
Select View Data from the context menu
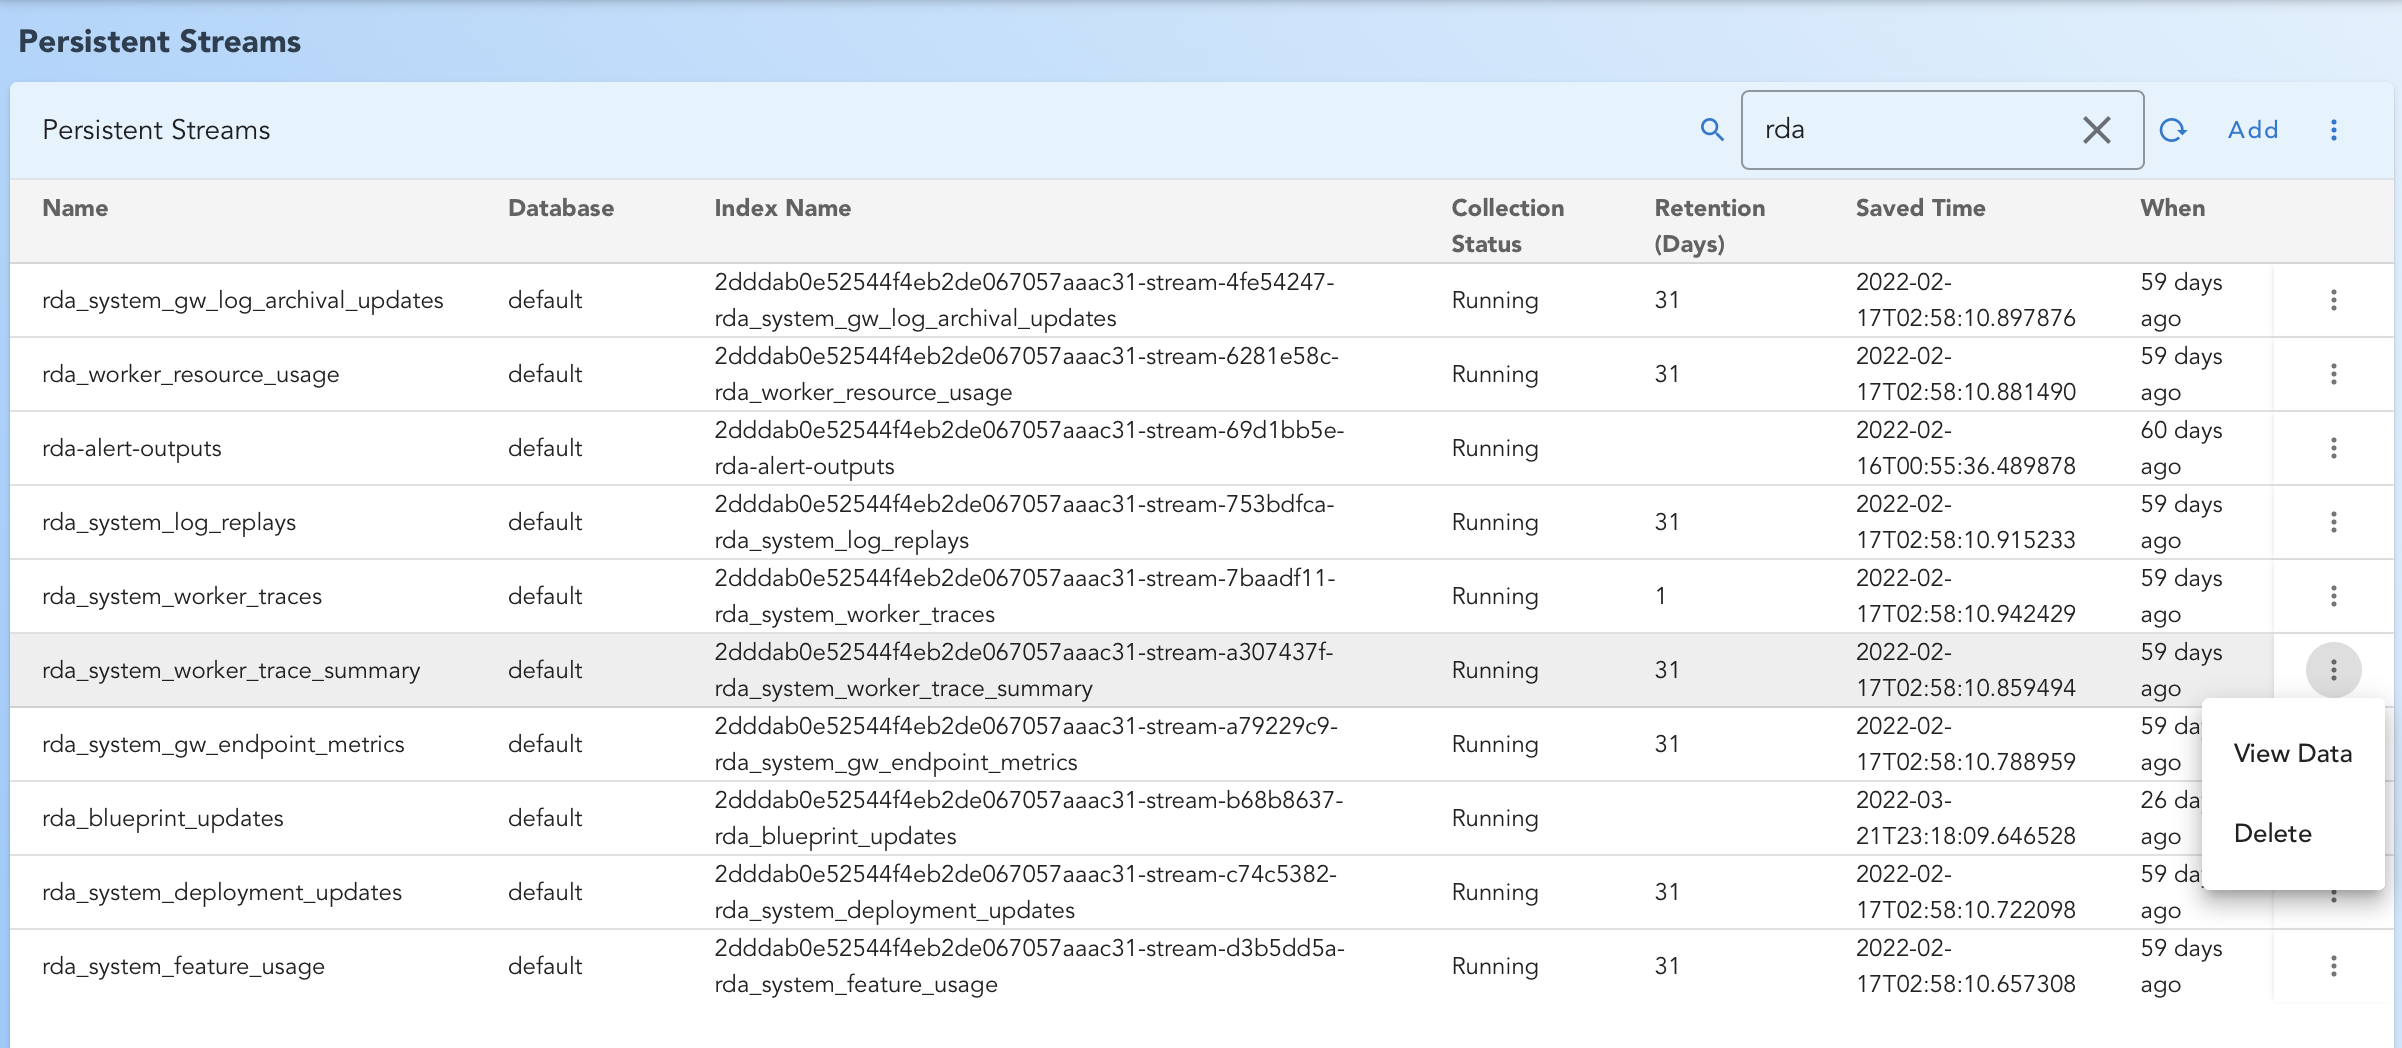click(x=2292, y=754)
